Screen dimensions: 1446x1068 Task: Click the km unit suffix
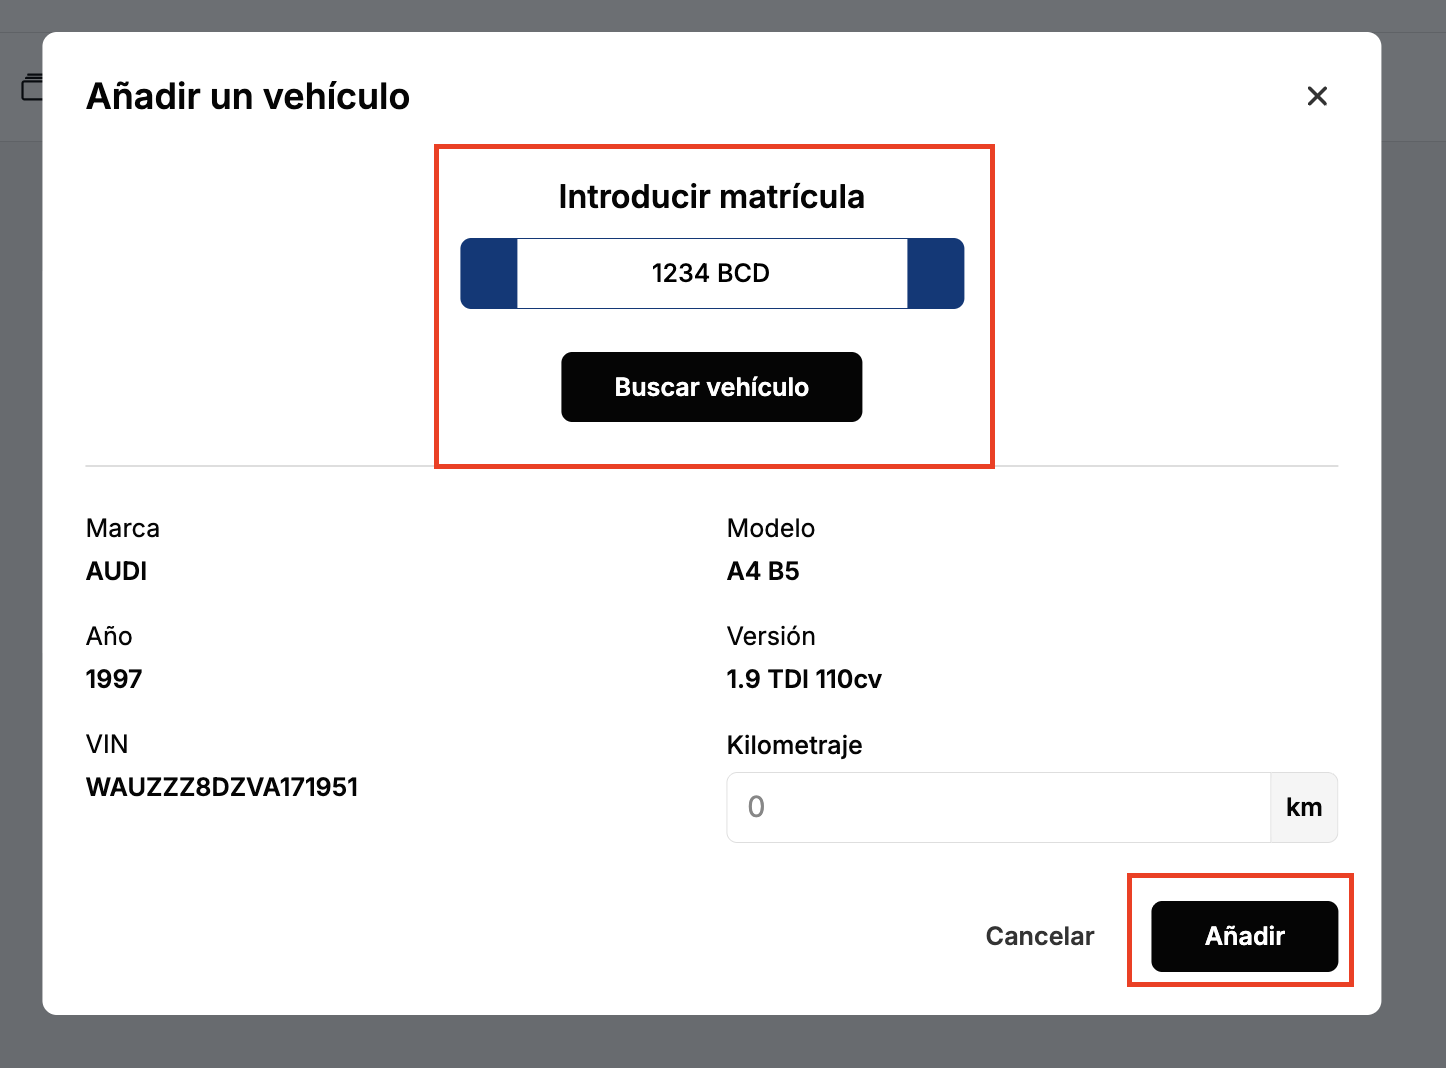pyautogui.click(x=1304, y=807)
